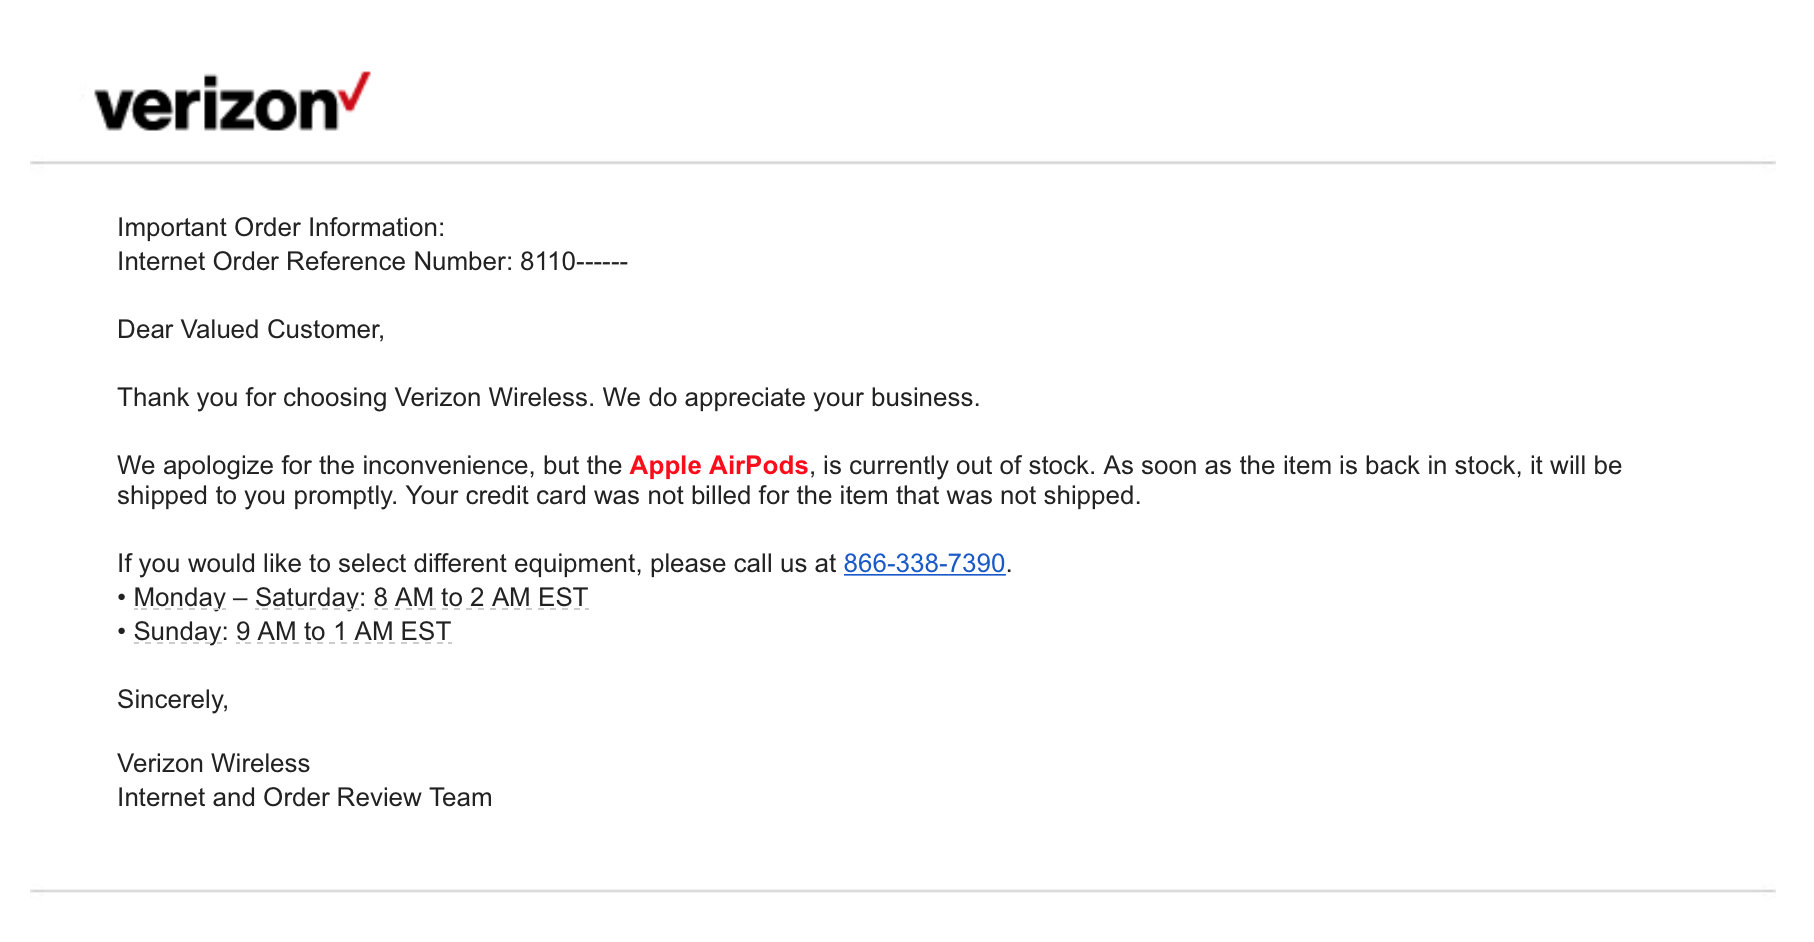The height and width of the screenshot is (942, 1814).
Task: Click the Sincerely closing line
Action: click(x=173, y=700)
